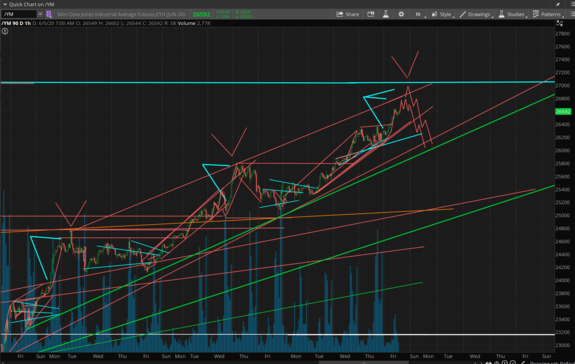
Task: Toggle the price axis scale icon
Action: click(560, 23)
